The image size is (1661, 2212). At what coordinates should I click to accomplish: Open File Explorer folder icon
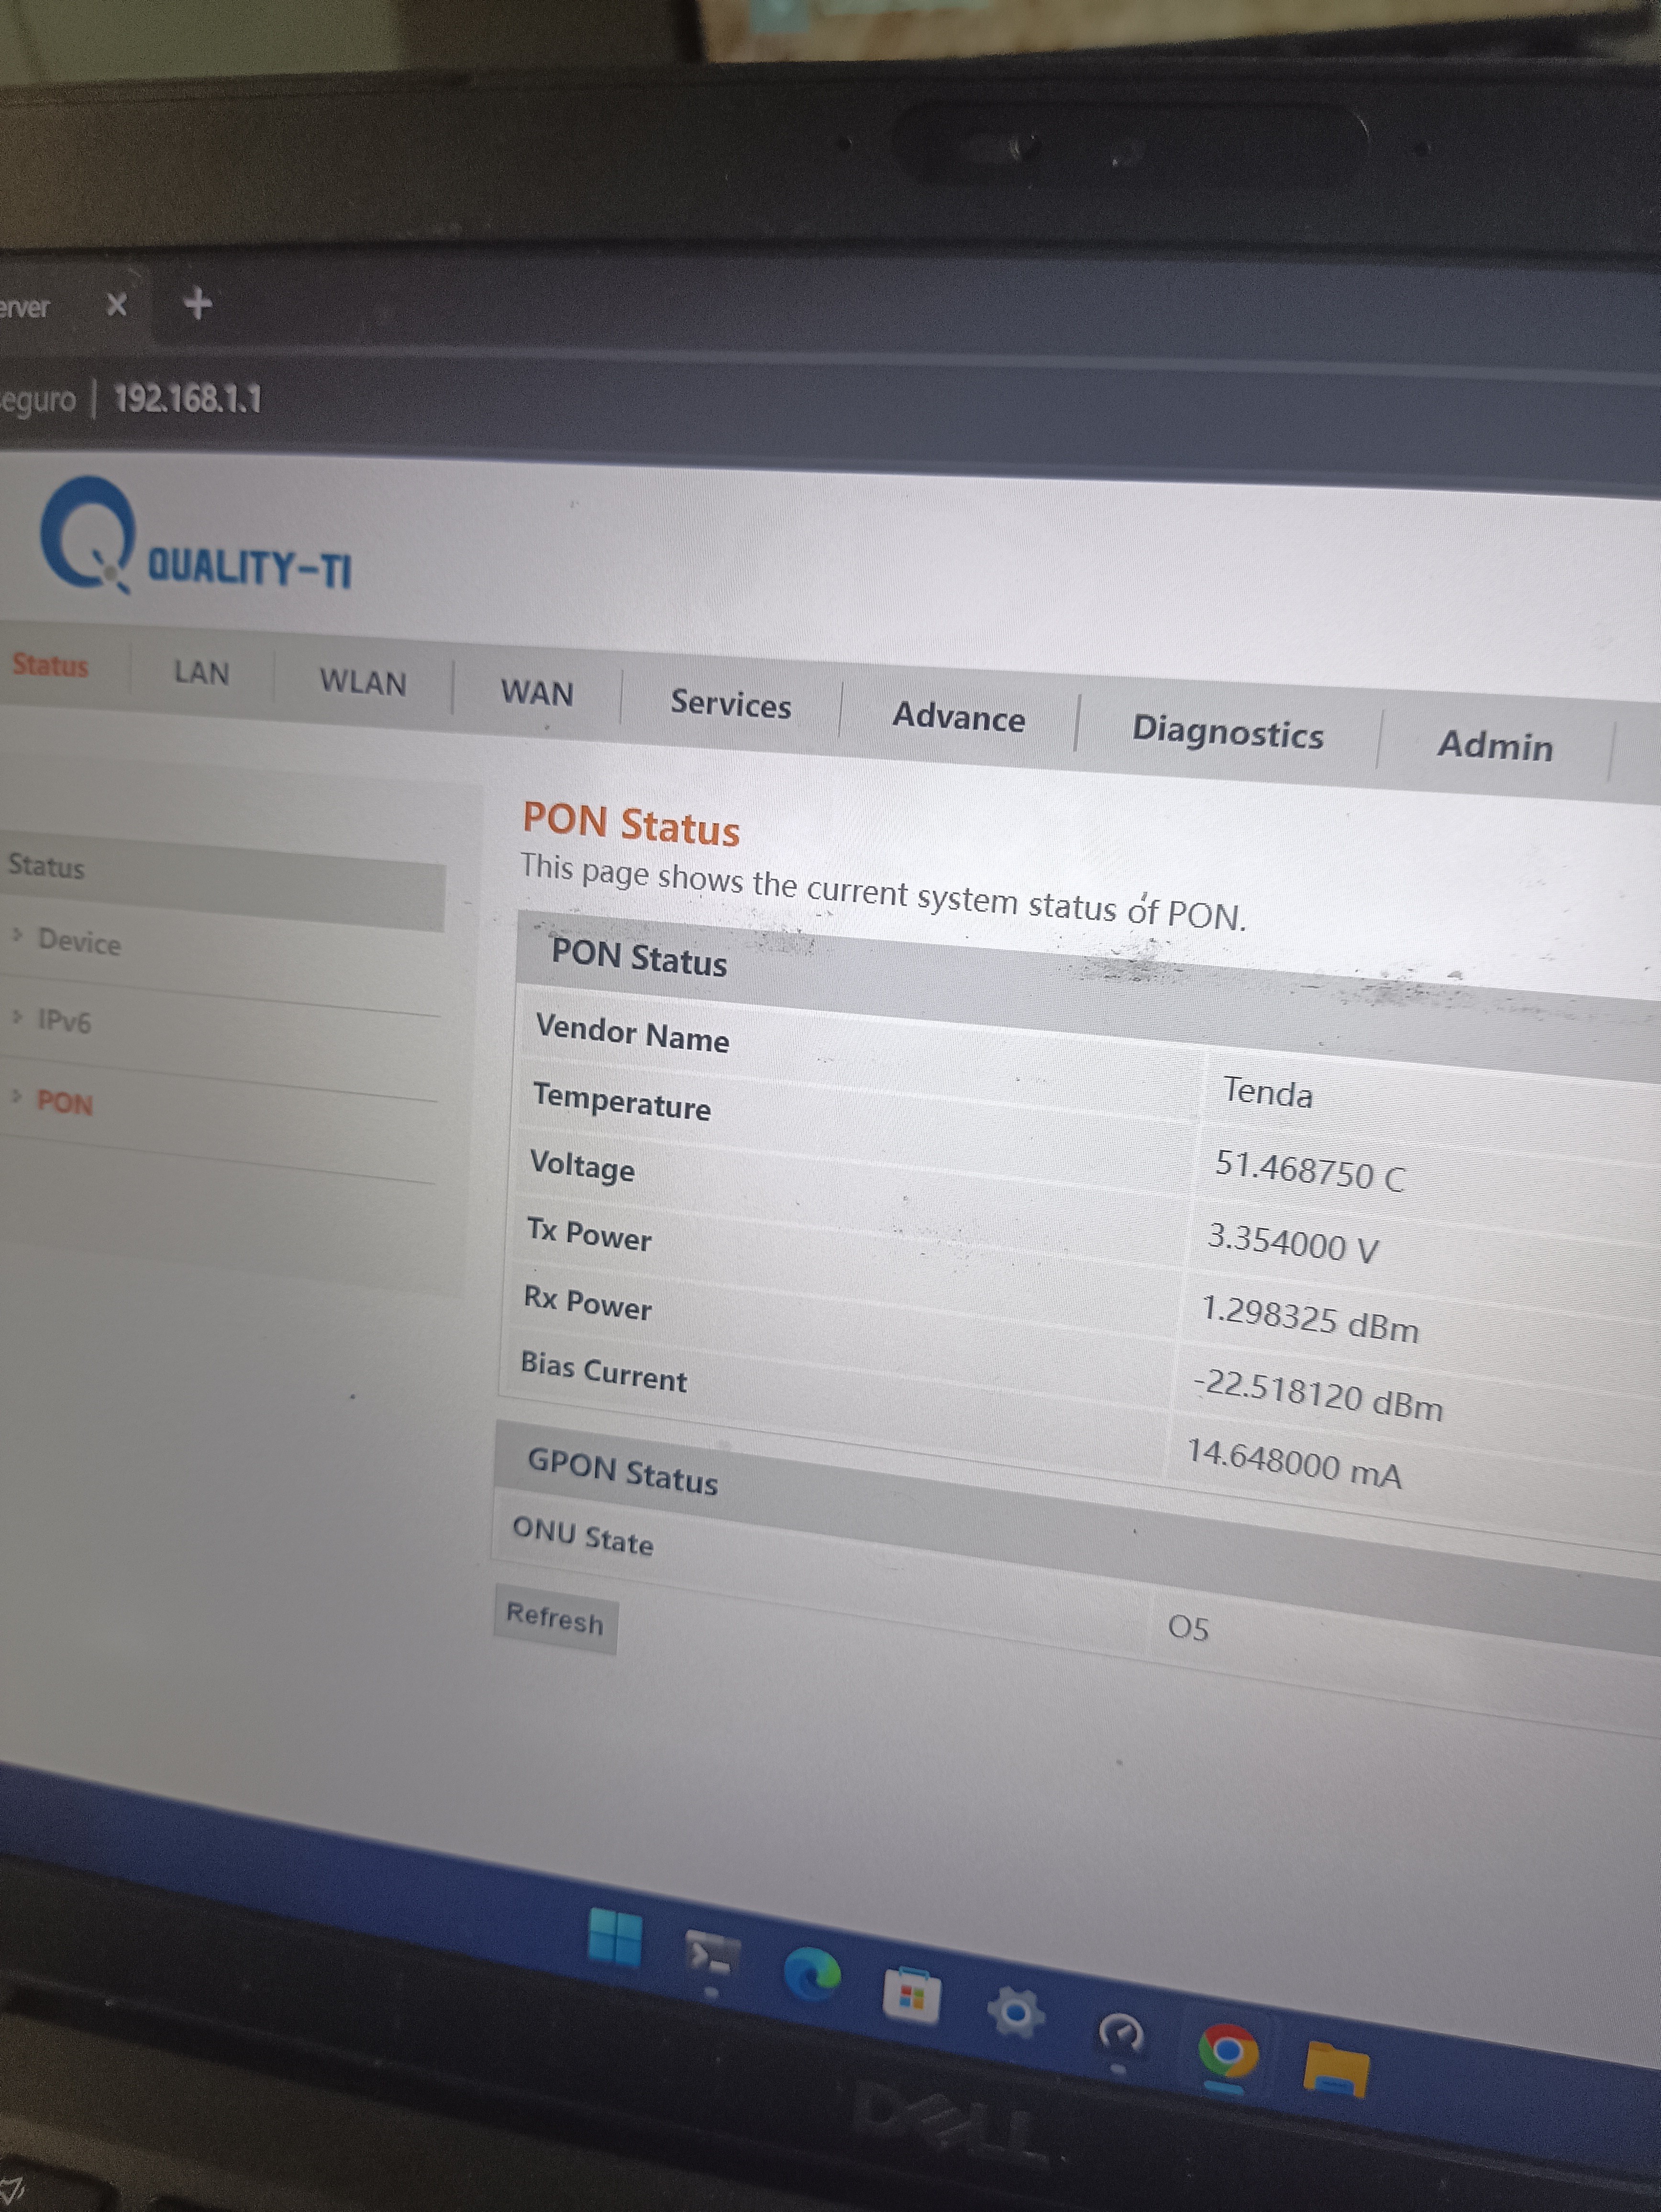tap(1336, 2069)
